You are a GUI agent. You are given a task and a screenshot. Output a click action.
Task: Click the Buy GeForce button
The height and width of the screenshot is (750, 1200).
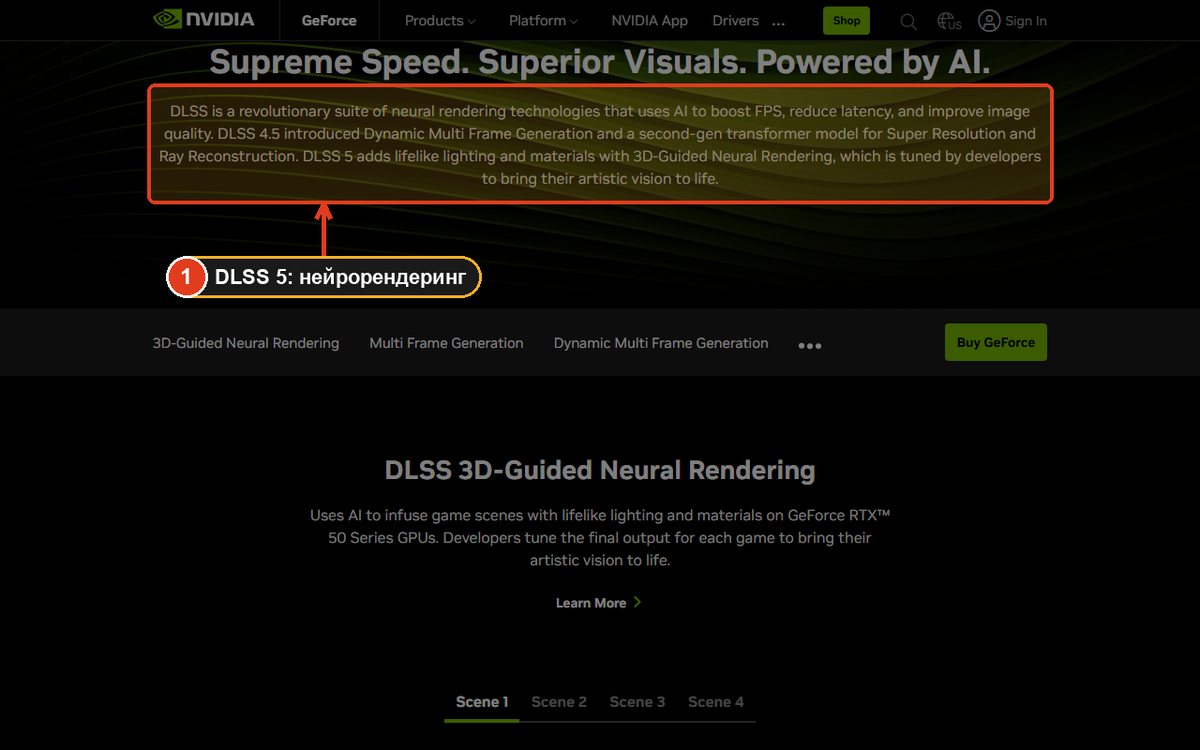tap(996, 342)
